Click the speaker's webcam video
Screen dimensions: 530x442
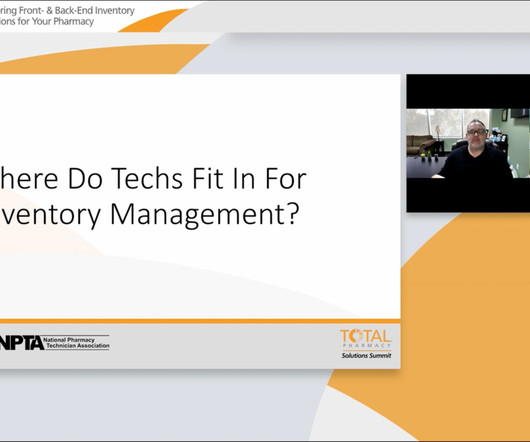click(468, 143)
